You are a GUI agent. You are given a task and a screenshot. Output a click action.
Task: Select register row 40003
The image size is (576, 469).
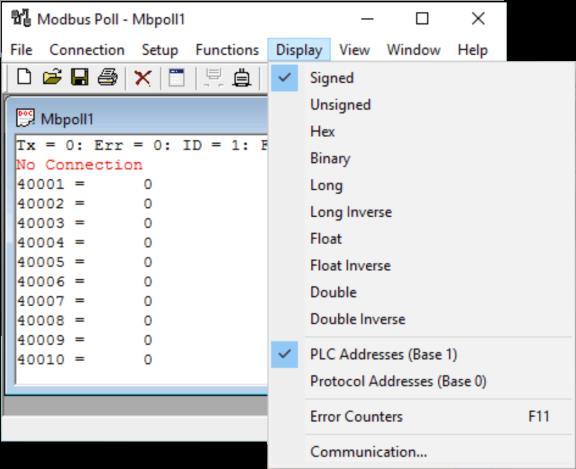[x=84, y=223]
